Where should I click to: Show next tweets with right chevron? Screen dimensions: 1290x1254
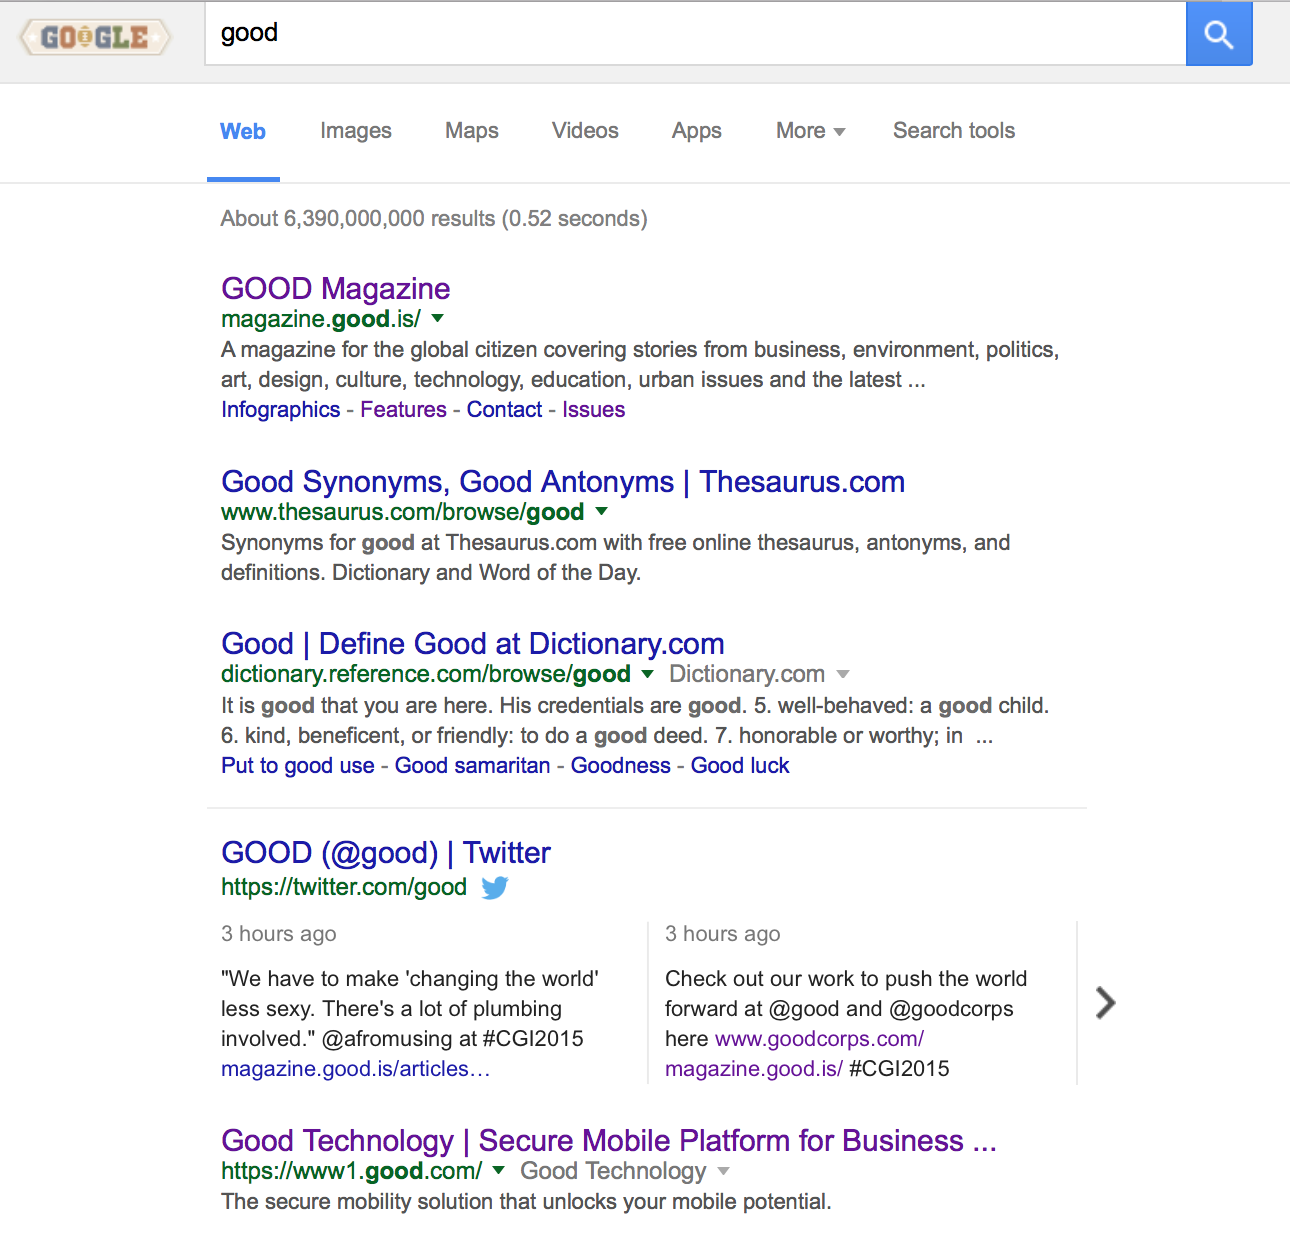coord(1105,1002)
